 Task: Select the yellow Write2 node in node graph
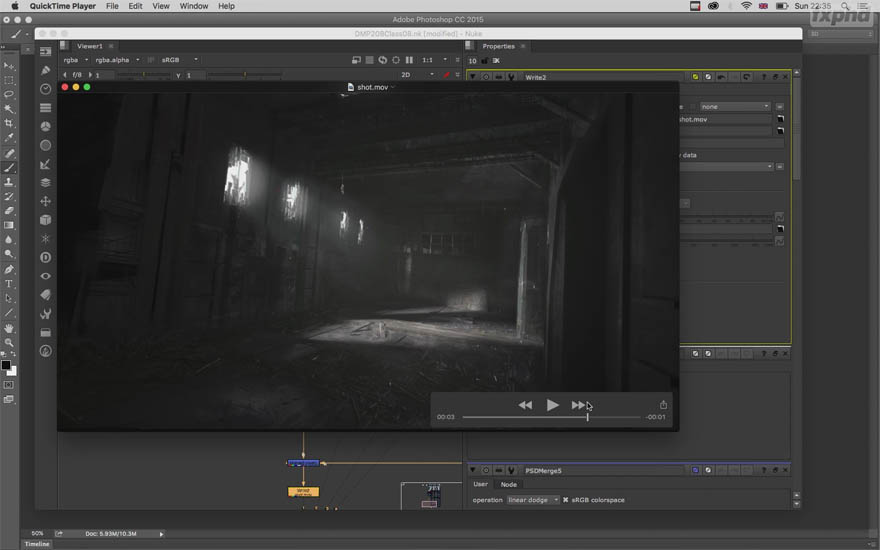(304, 492)
